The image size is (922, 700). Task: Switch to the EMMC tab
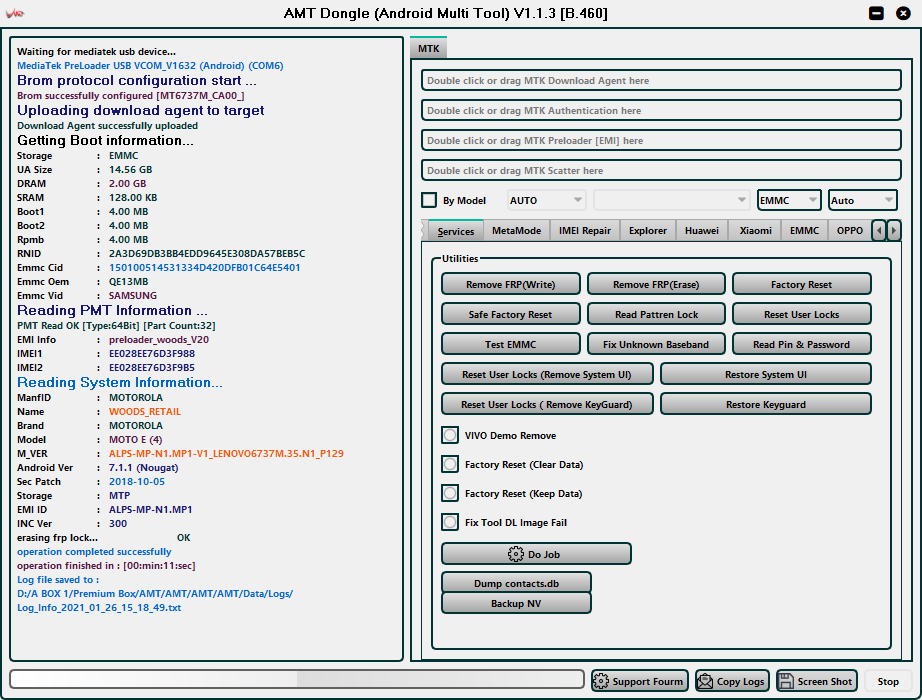[x=804, y=231]
